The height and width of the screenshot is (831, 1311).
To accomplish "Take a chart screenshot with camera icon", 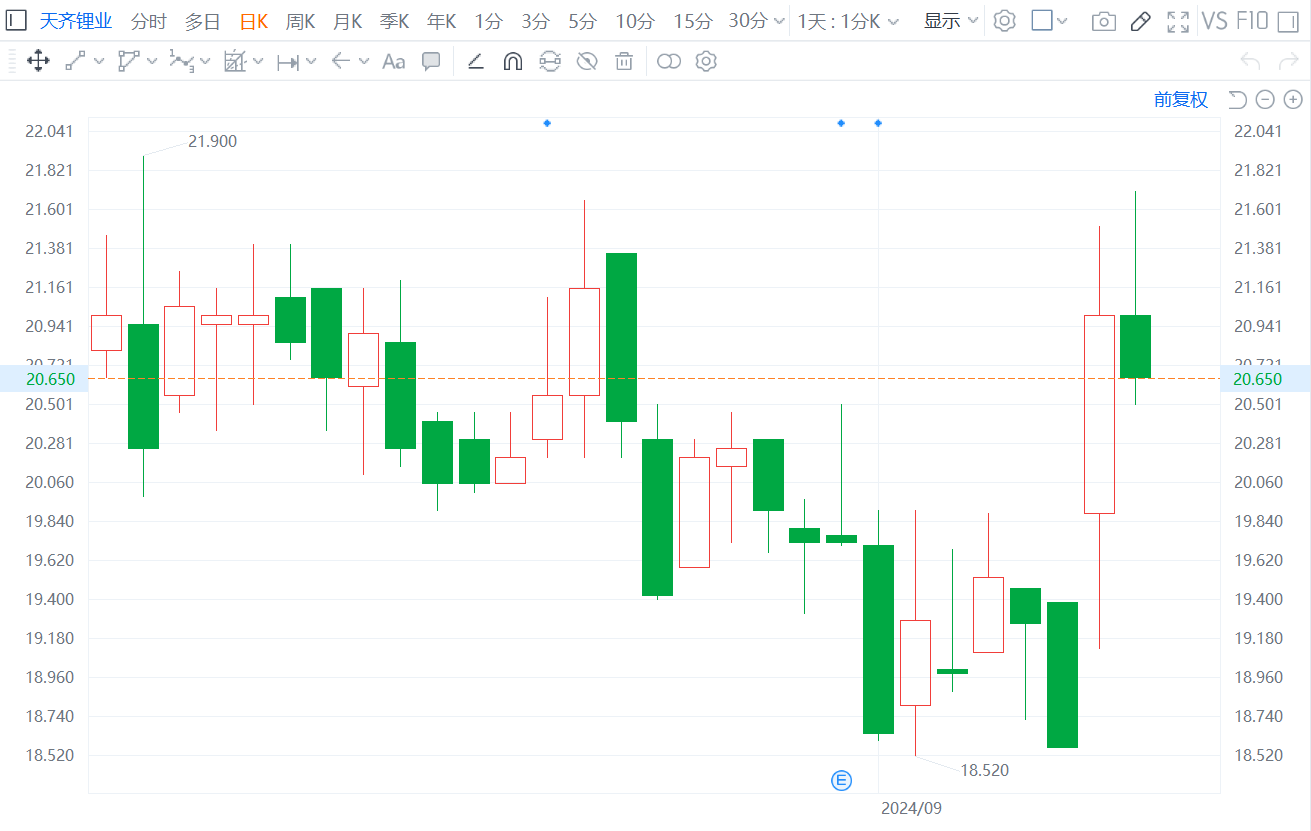I will [x=1103, y=21].
